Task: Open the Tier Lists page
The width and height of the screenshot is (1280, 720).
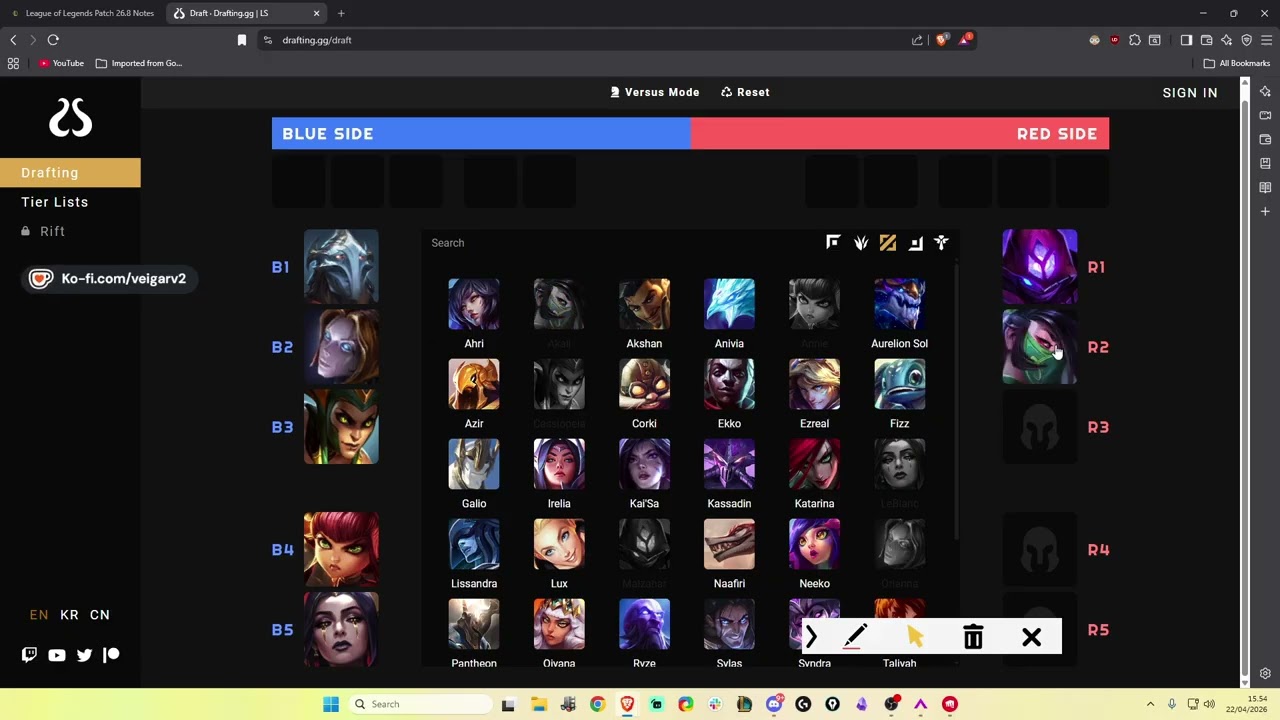Action: click(55, 202)
